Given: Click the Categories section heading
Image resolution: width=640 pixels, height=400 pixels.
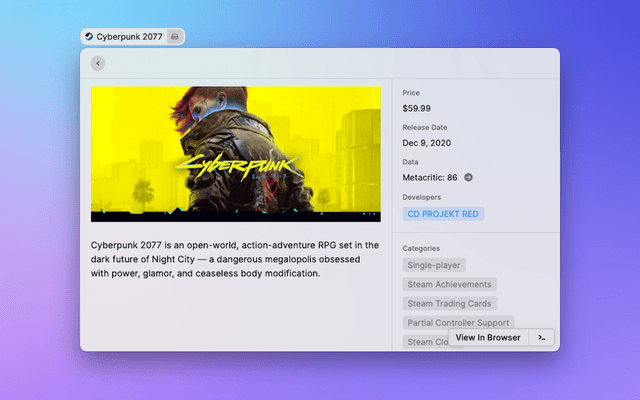Looking at the screenshot, I should coord(421,248).
